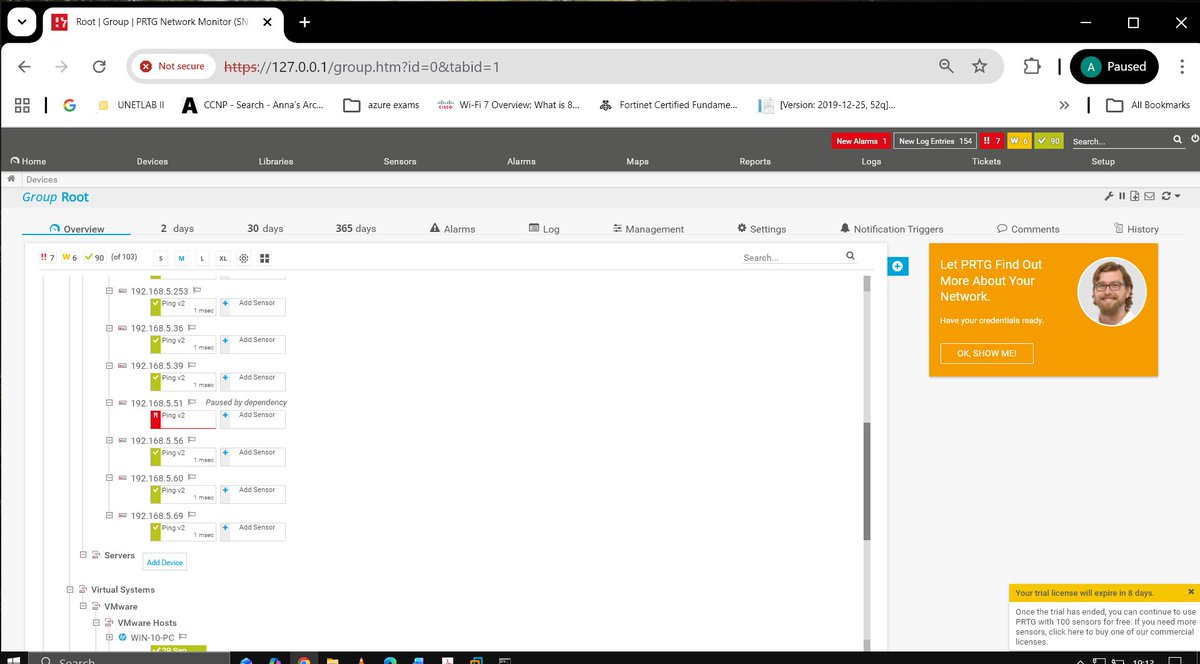1200x664 pixels.
Task: Close the trial license expiry notice
Action: pyautogui.click(x=1191, y=592)
